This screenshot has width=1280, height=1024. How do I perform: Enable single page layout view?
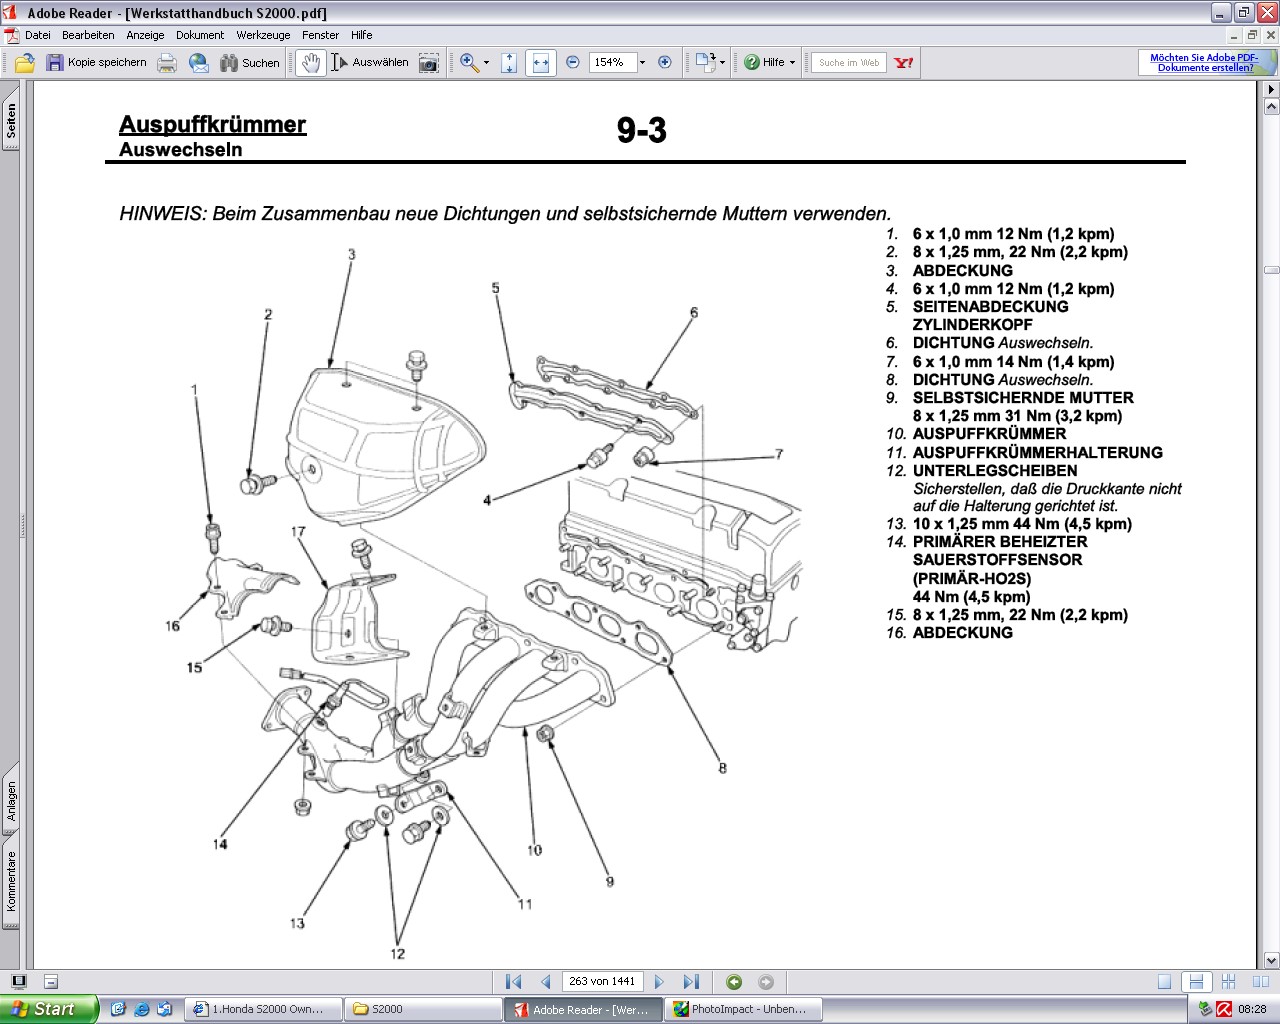tap(1164, 982)
